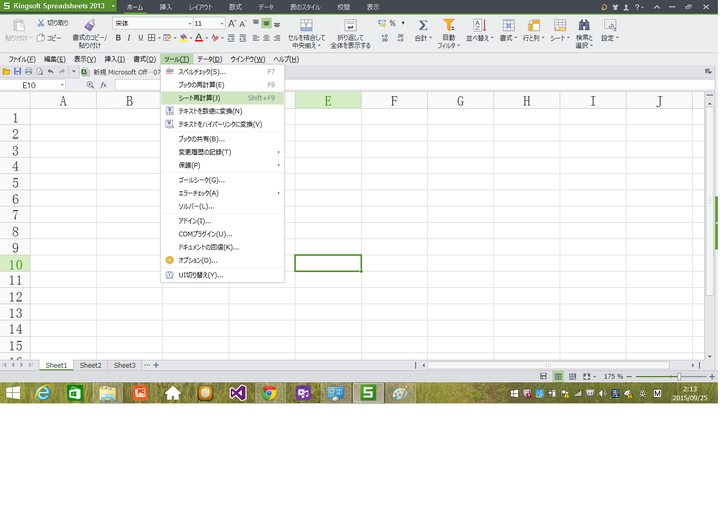Toggle center horizontal text alignment
Screen dimensions: 720x520
[x=266, y=38]
